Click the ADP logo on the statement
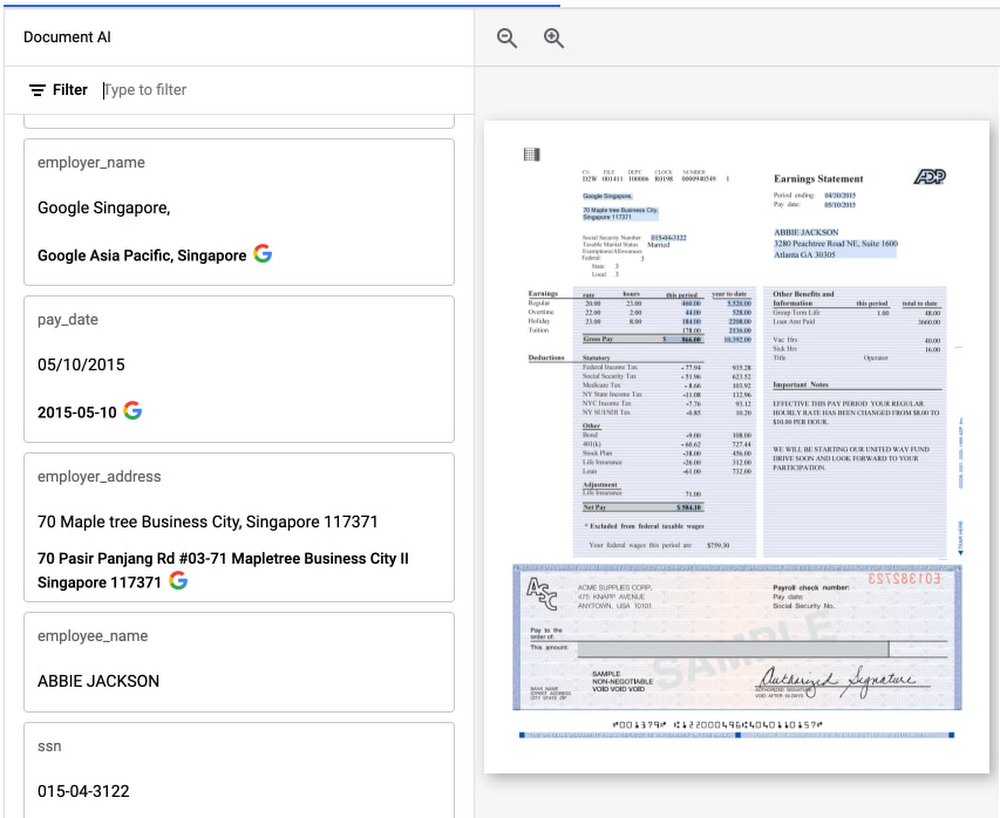The width and height of the screenshot is (1000, 818). point(929,177)
